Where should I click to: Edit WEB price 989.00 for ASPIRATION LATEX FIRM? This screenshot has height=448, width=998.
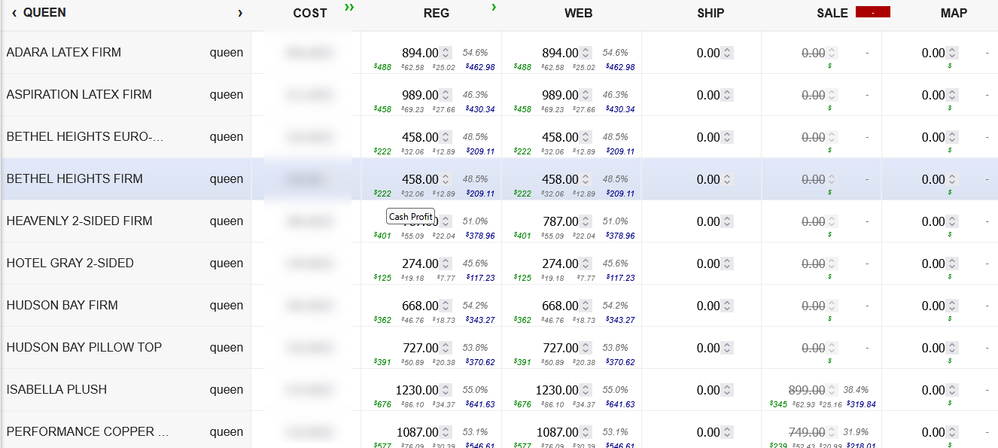click(x=560, y=95)
